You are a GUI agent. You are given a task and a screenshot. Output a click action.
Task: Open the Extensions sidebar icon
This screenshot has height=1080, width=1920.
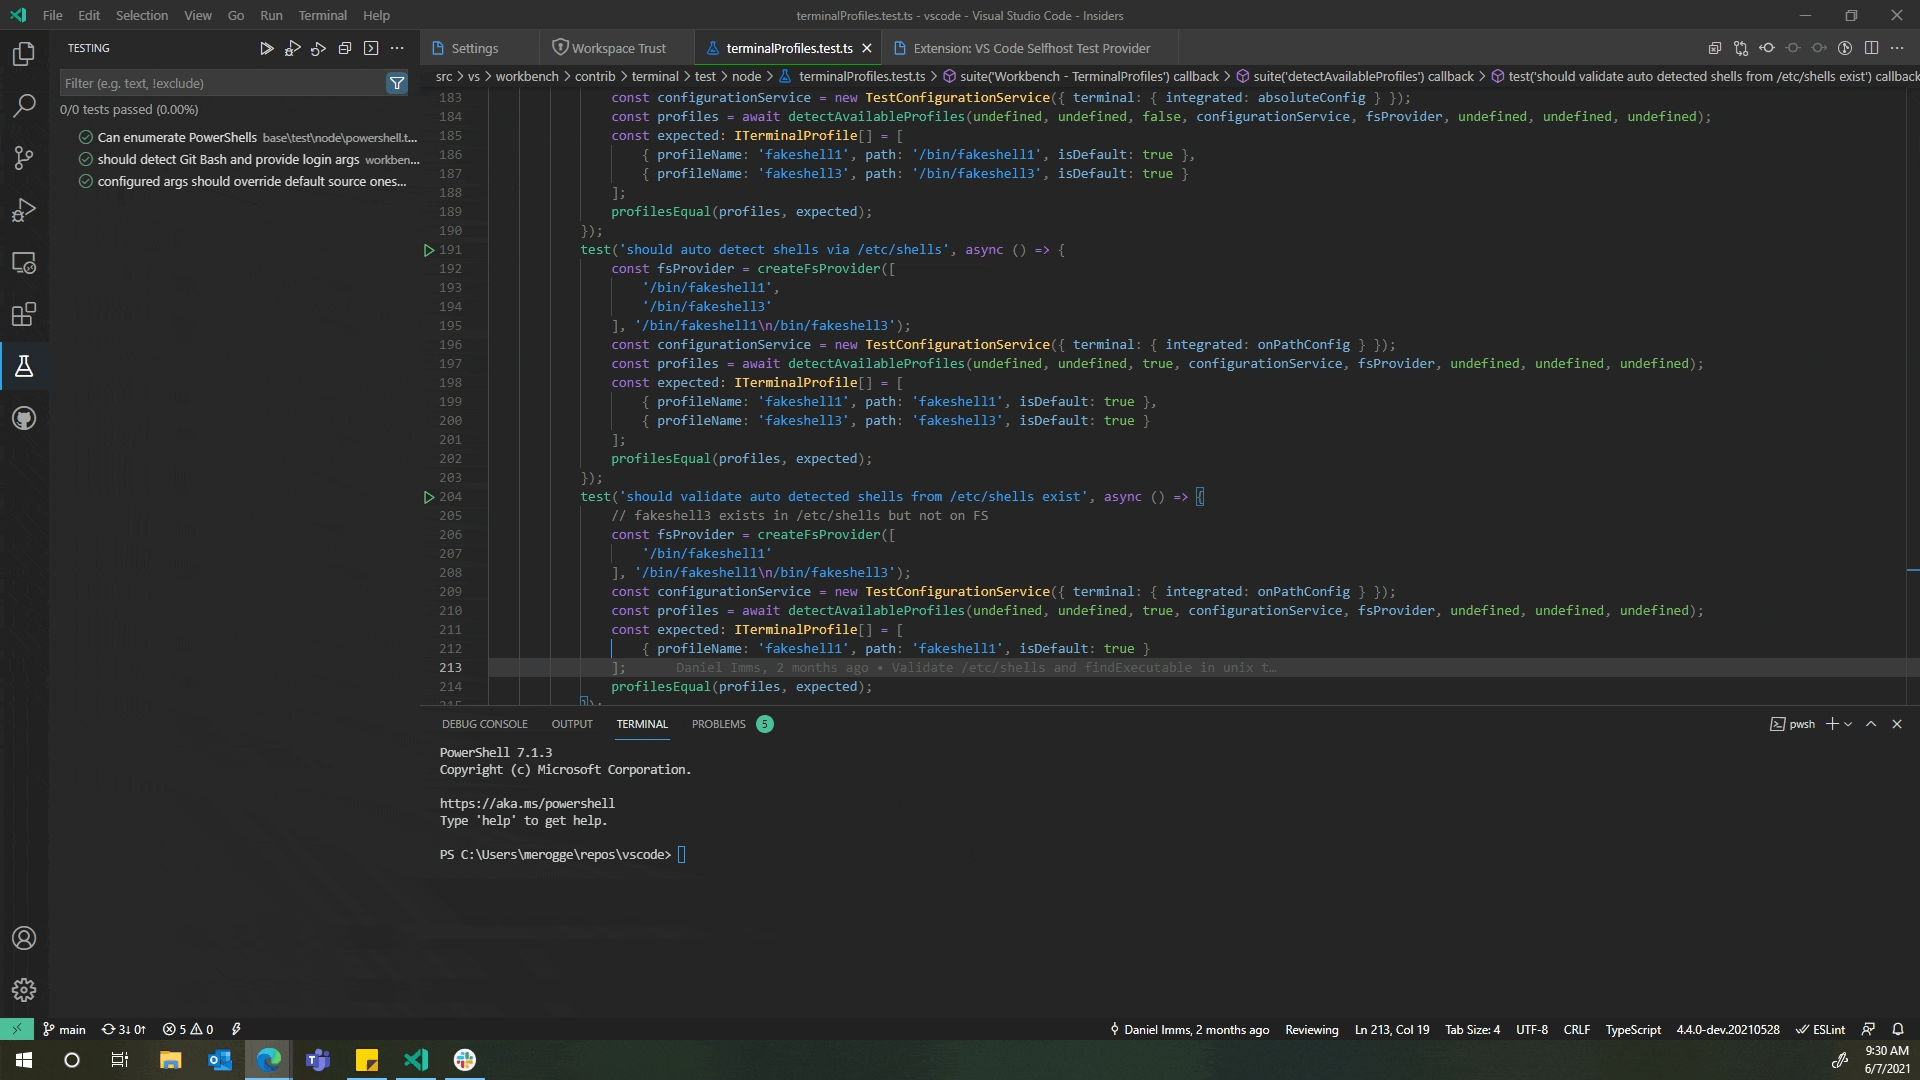[24, 315]
